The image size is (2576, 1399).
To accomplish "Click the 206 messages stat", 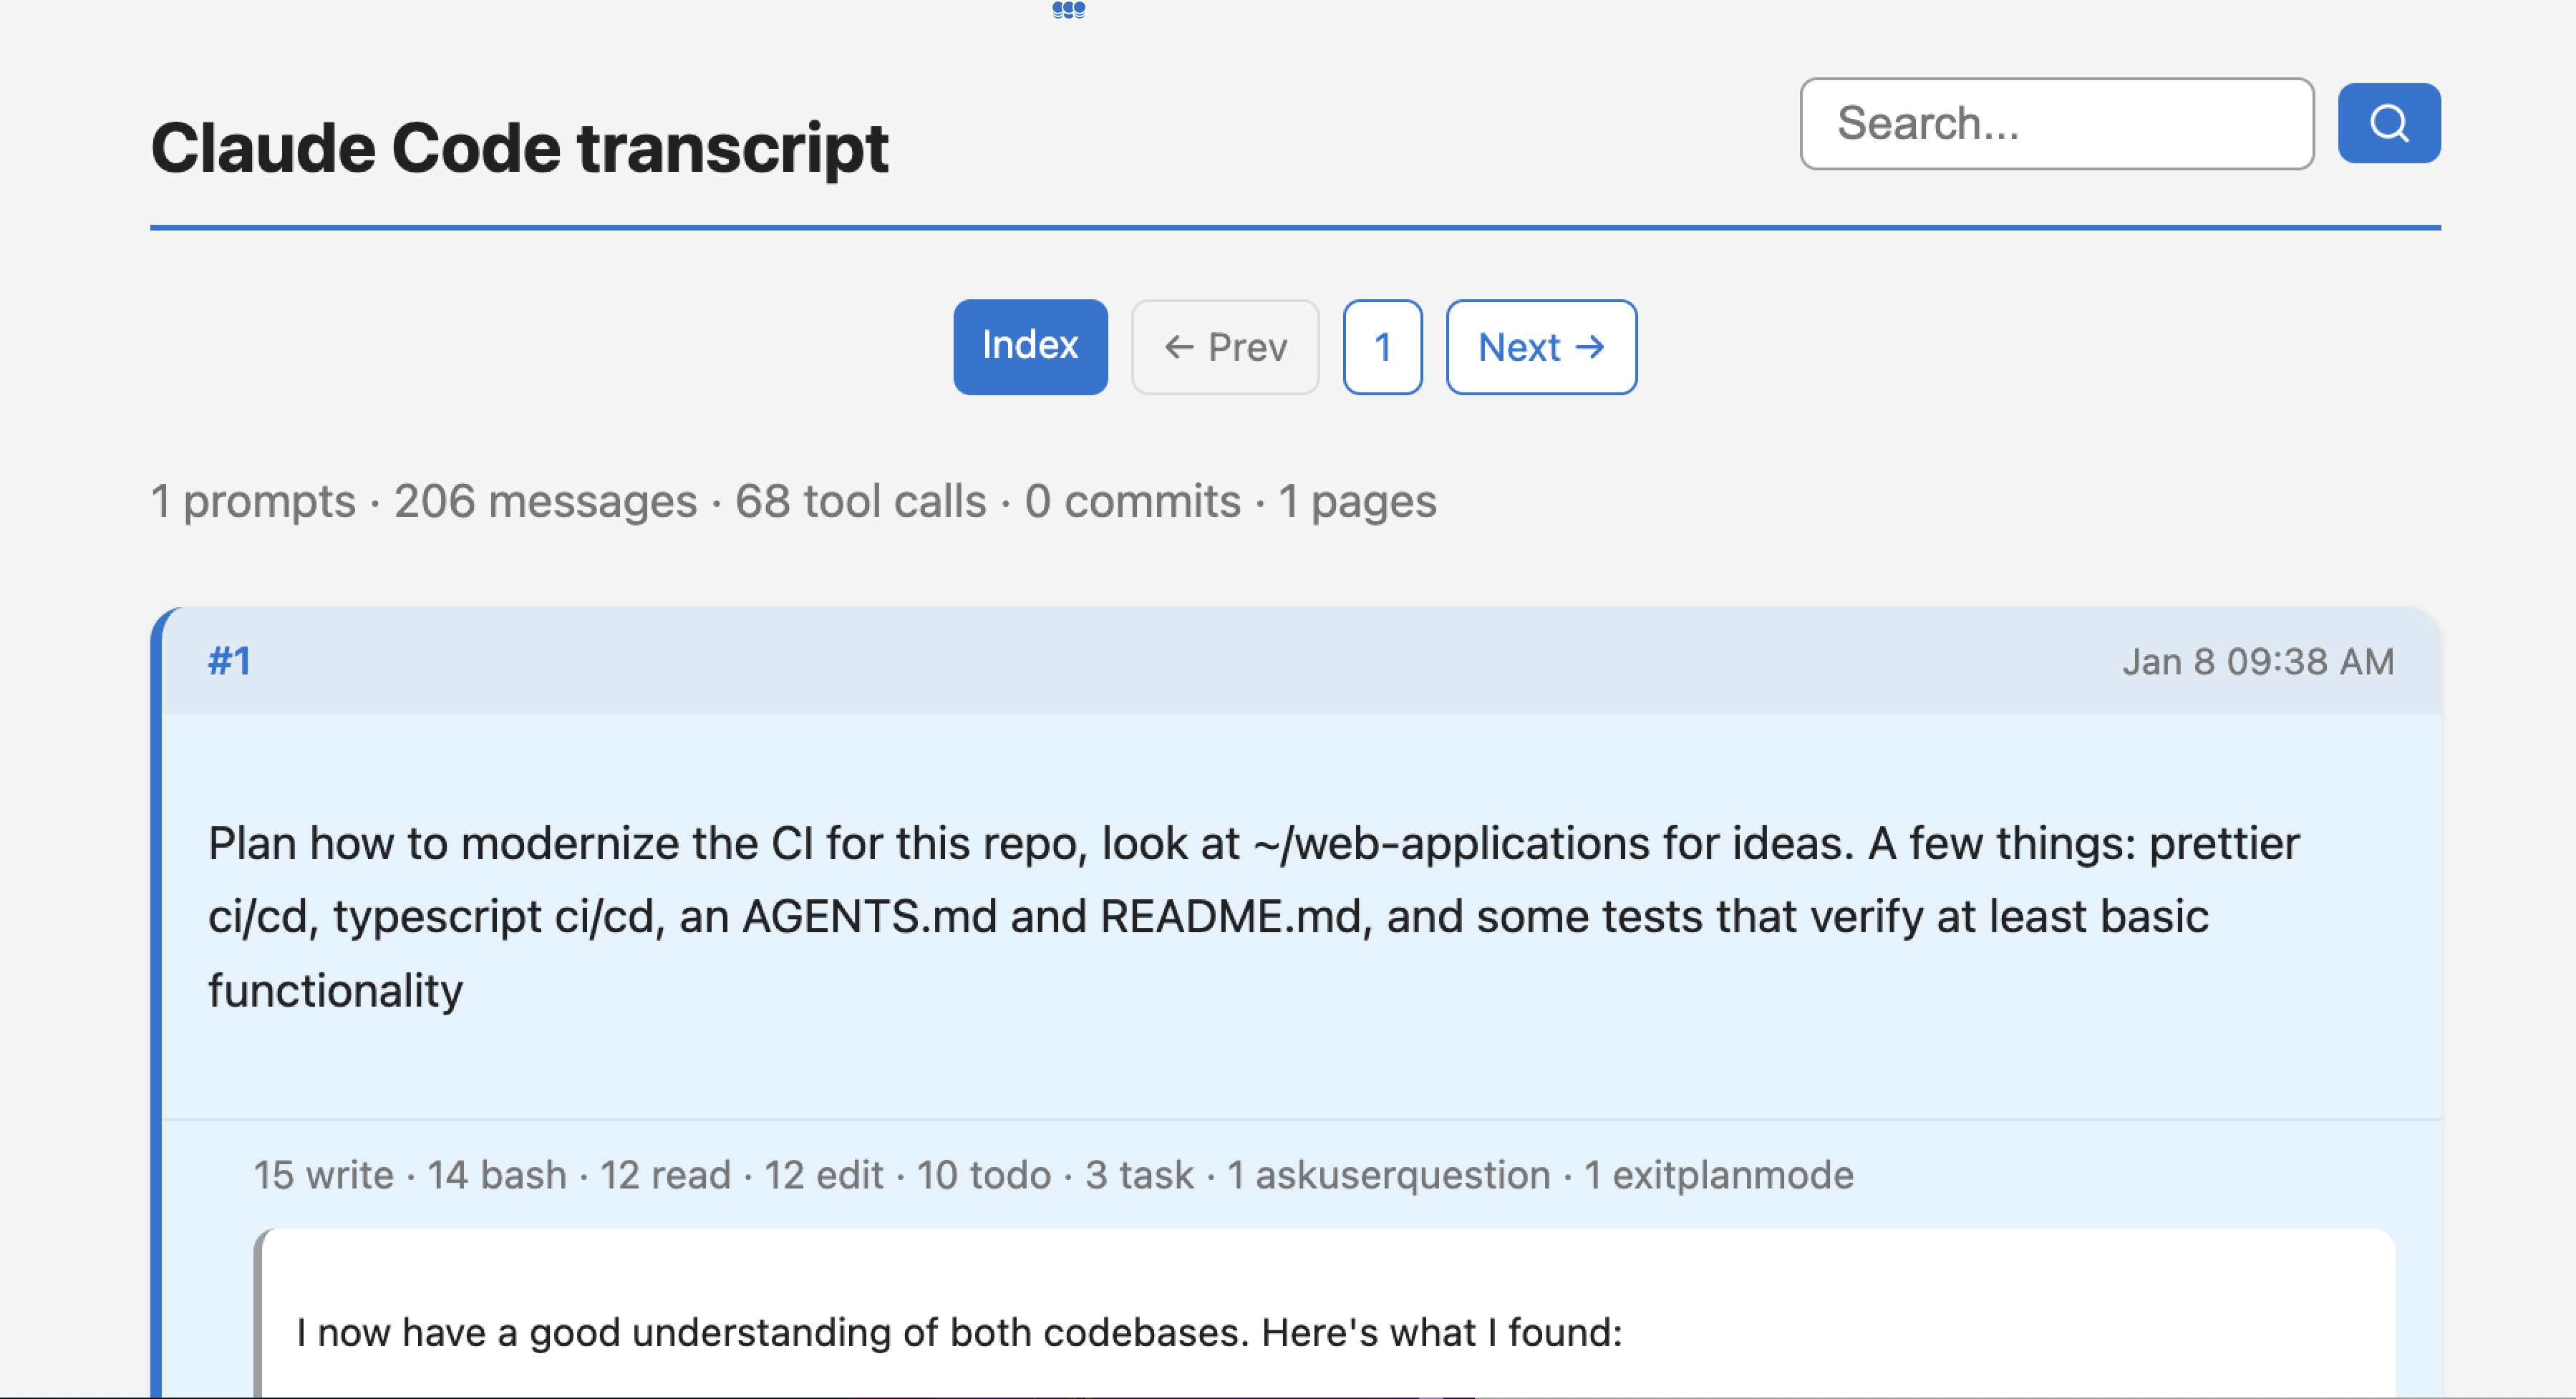I will click(546, 501).
